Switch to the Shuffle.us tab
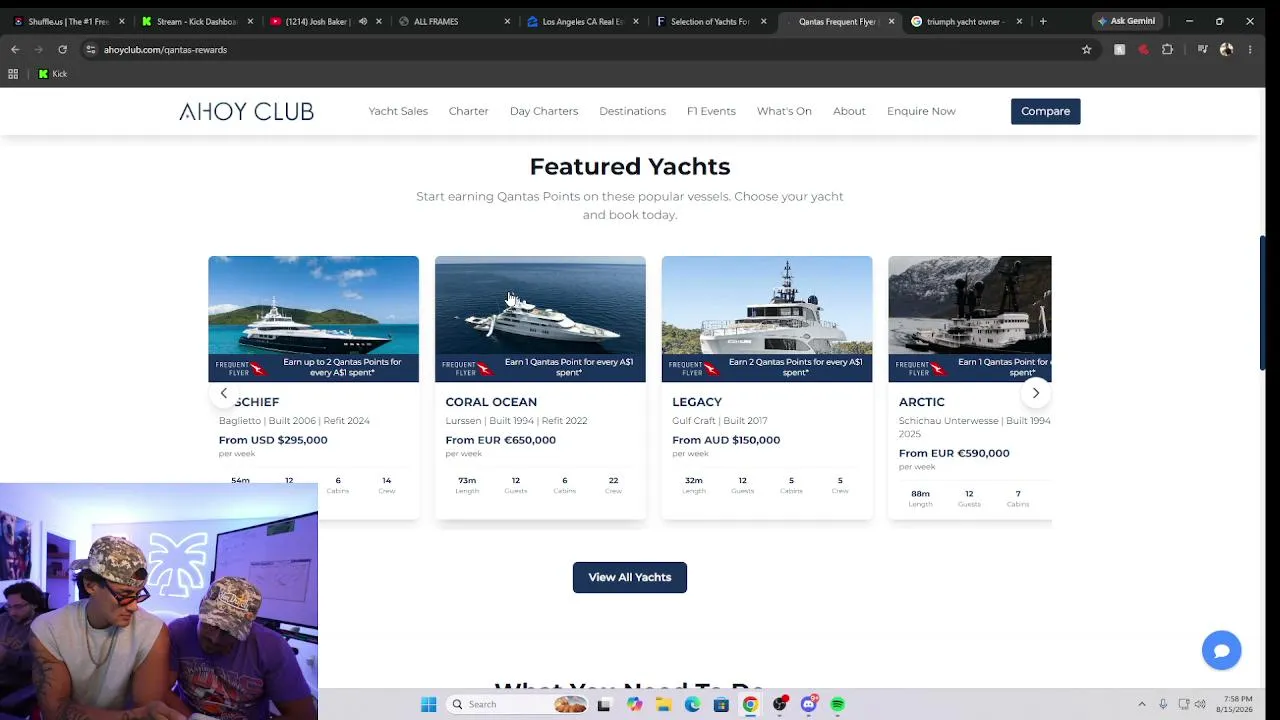Viewport: 1280px width, 720px height. pyautogui.click(x=61, y=21)
